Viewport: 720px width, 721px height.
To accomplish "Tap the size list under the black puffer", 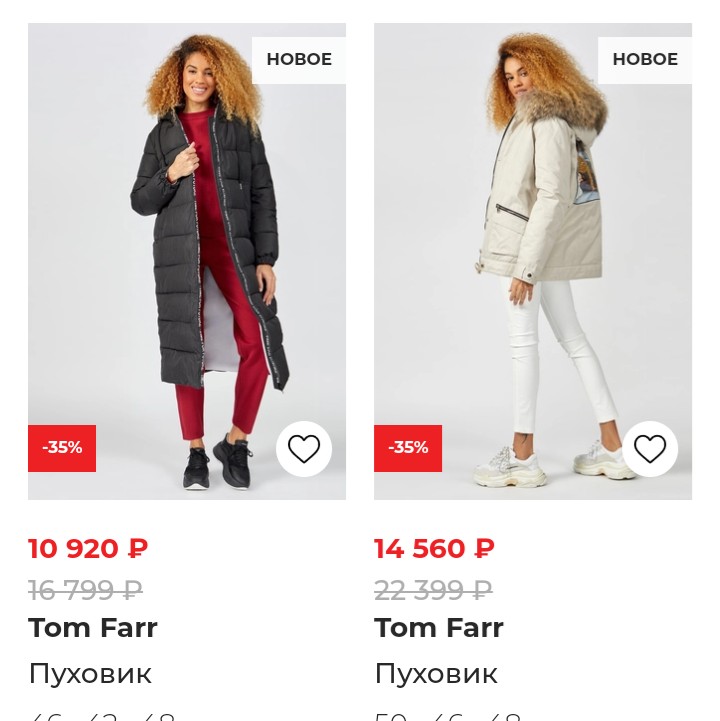I will pyautogui.click(x=102, y=714).
